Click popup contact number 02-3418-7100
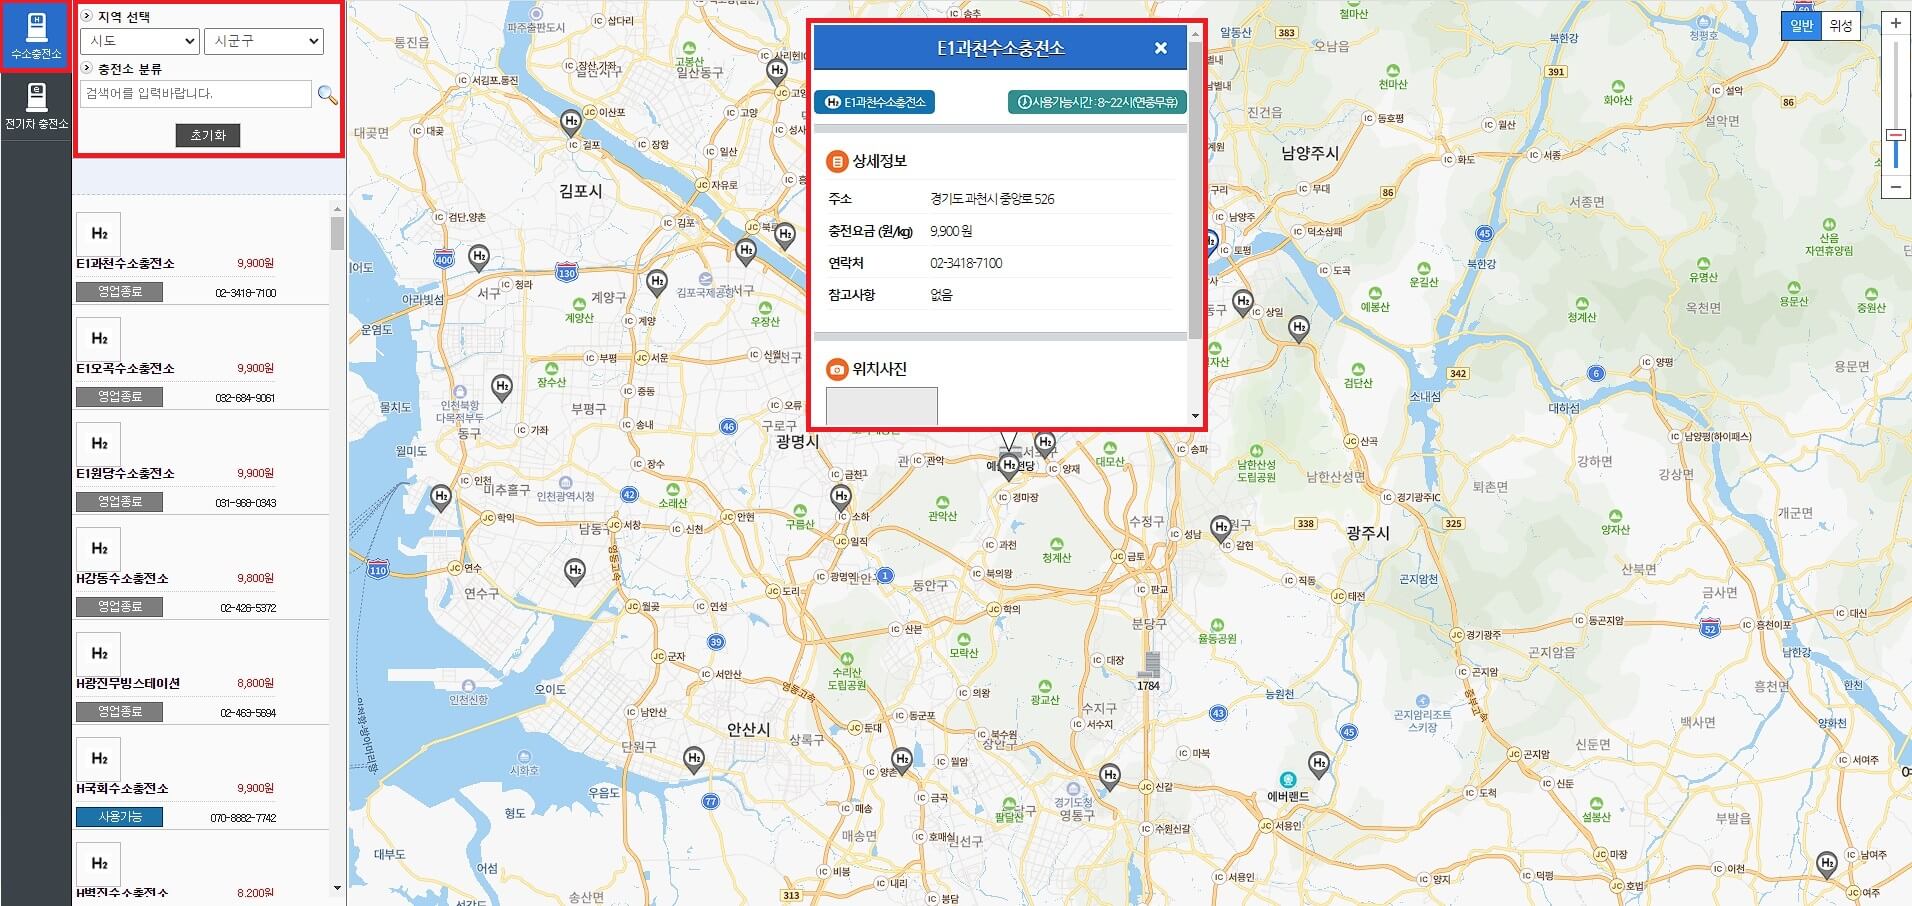This screenshot has height=906, width=1912. pyautogui.click(x=966, y=263)
